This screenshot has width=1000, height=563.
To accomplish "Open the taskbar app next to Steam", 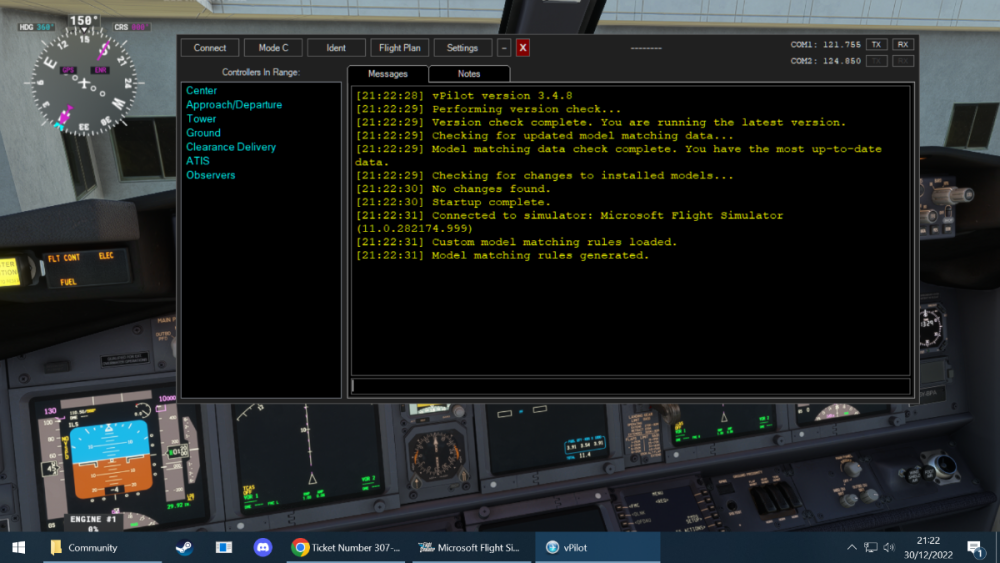I will (x=224, y=548).
